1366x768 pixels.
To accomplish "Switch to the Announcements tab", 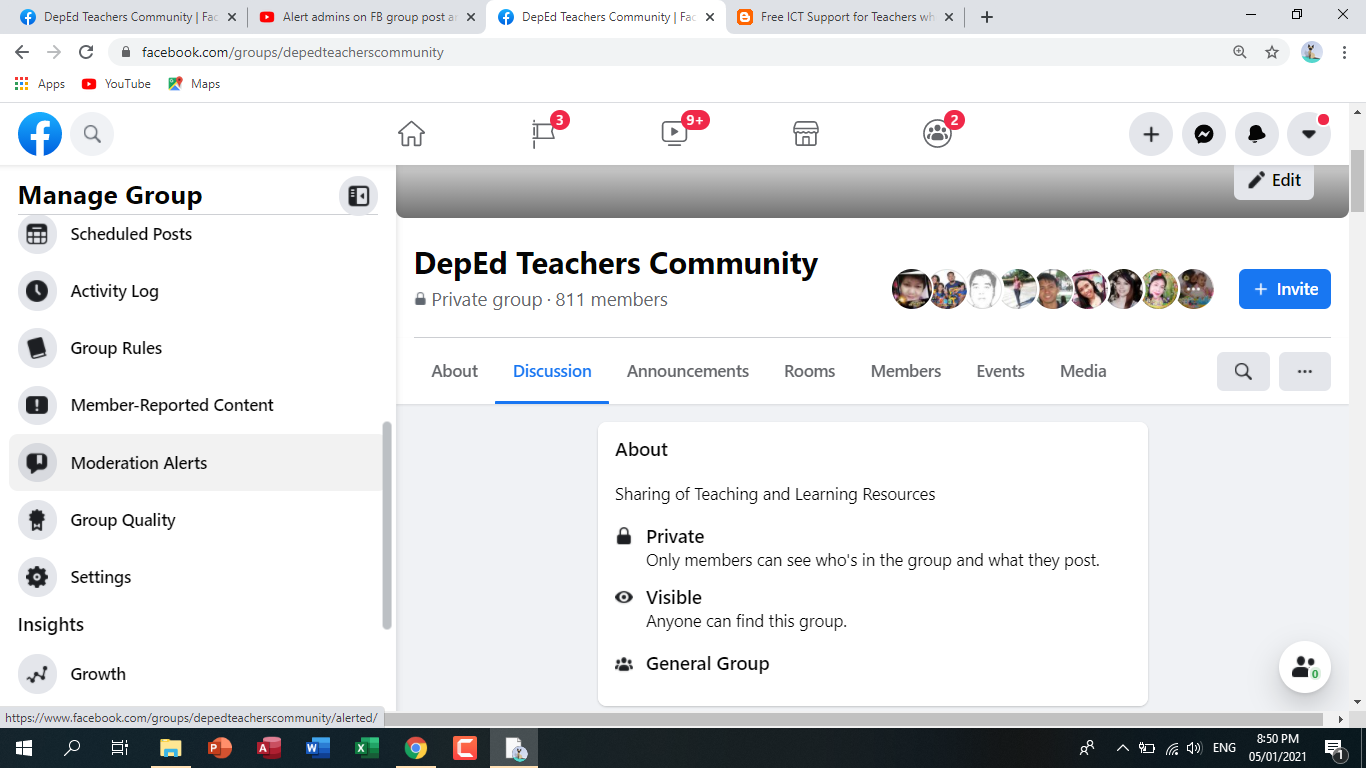I will pos(688,371).
